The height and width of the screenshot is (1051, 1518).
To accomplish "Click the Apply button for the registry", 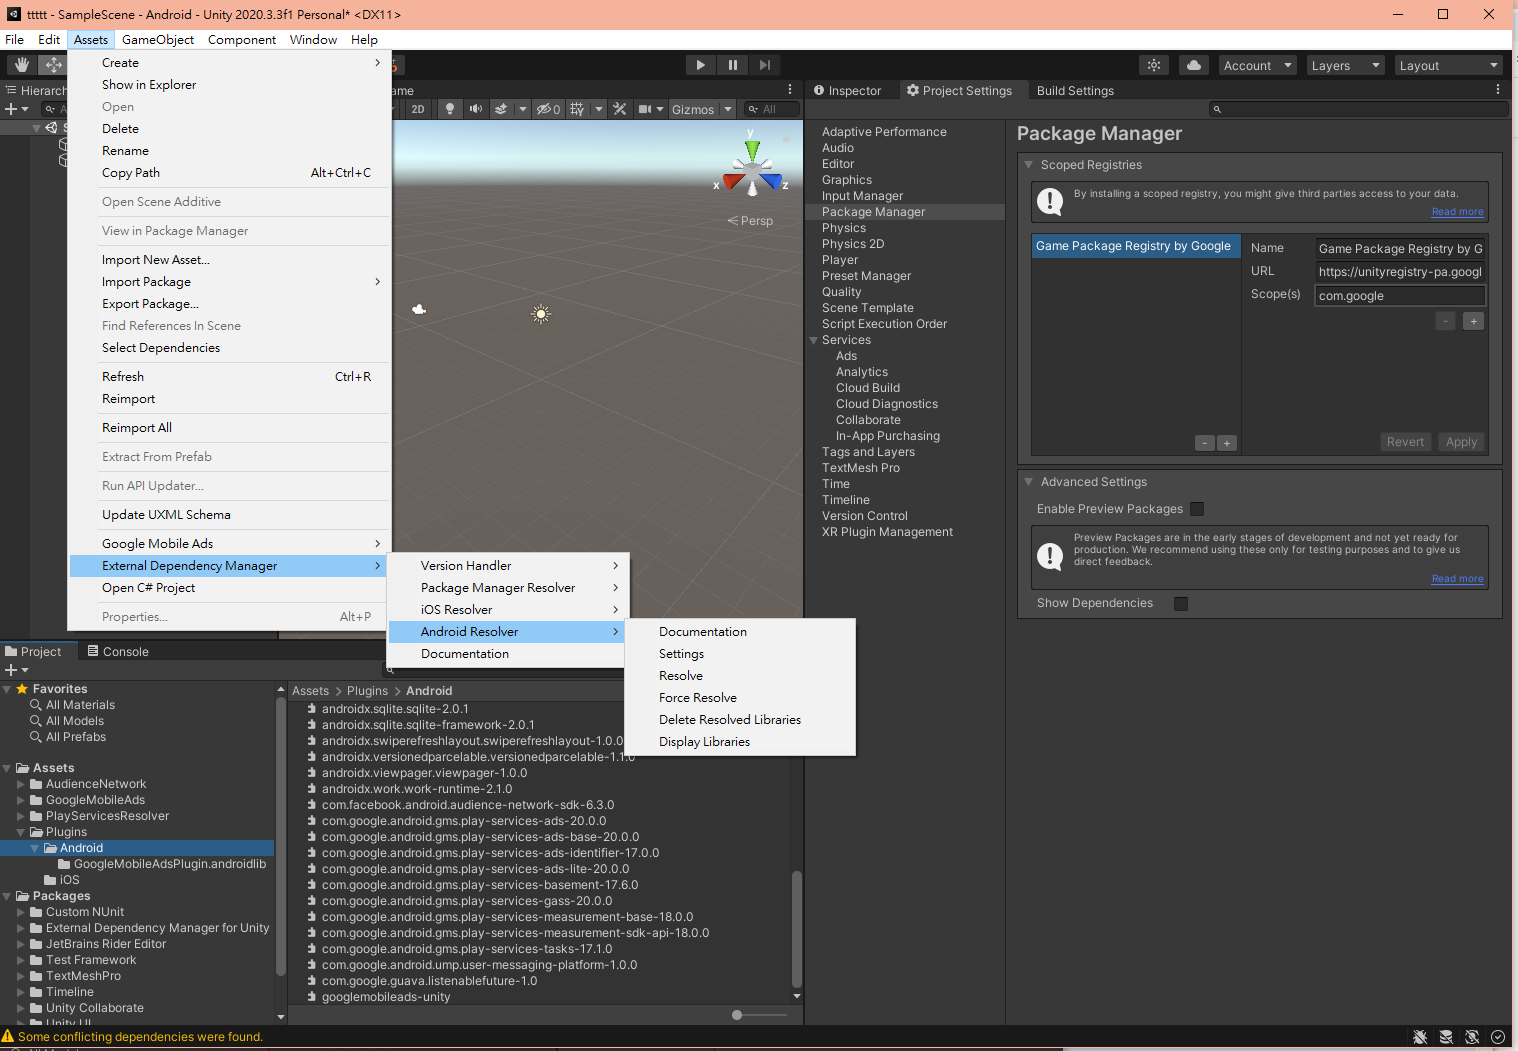I will (1461, 442).
